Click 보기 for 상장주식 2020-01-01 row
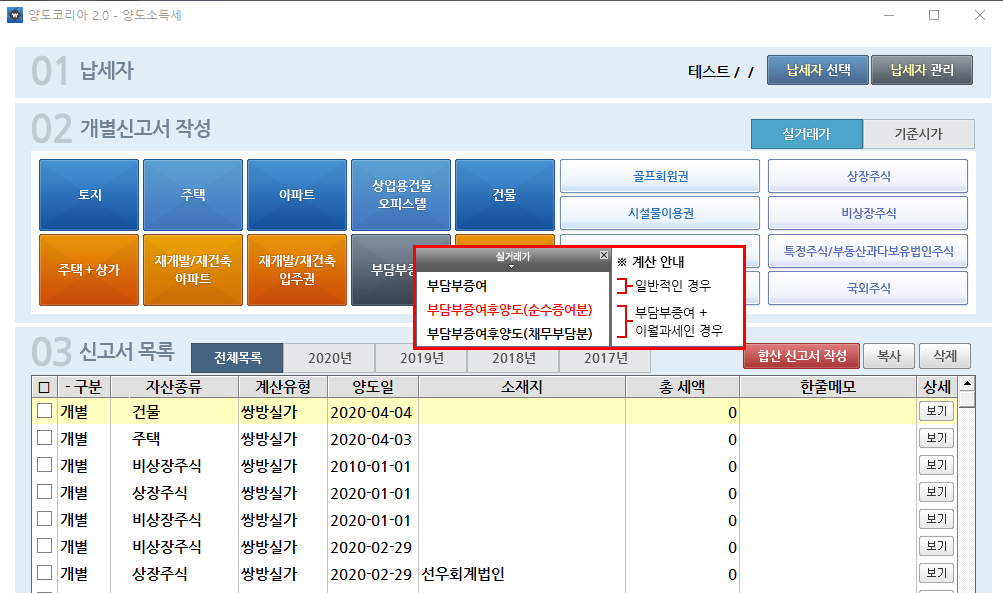This screenshot has height=593, width=1003. click(x=936, y=491)
